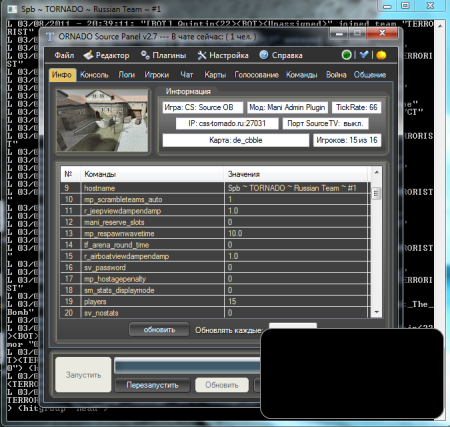The image size is (450, 427).
Task: Click the Плагины gears icon
Action: (145, 55)
